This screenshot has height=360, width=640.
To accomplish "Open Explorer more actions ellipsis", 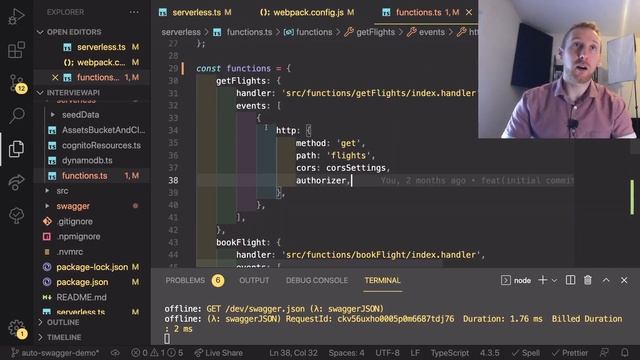I will tap(134, 12).
